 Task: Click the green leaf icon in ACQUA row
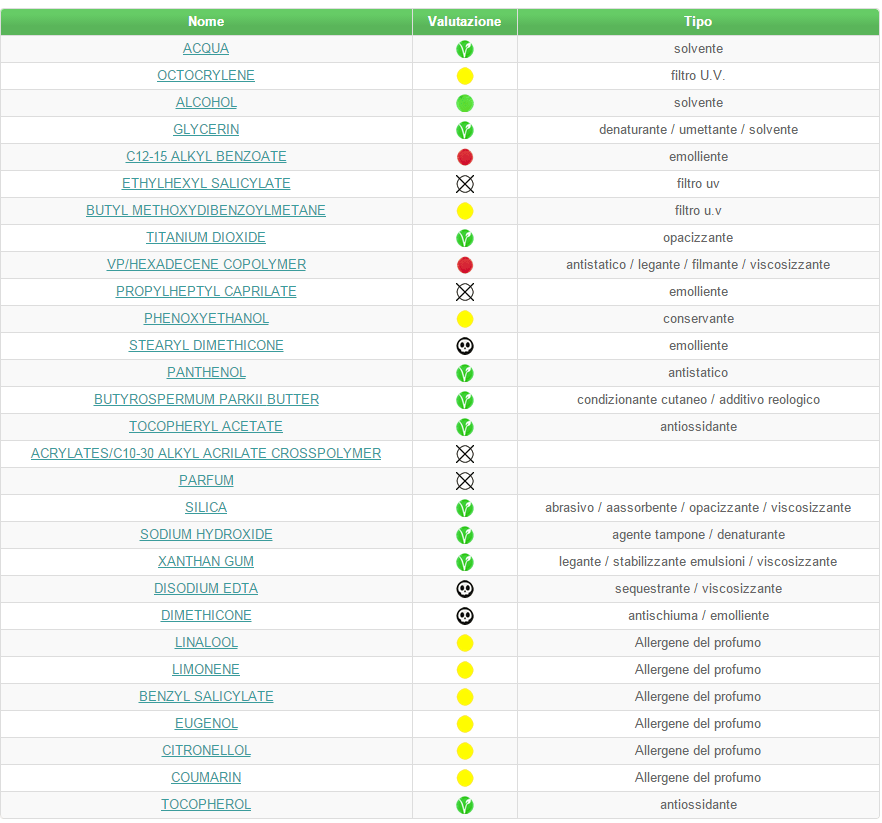point(464,49)
